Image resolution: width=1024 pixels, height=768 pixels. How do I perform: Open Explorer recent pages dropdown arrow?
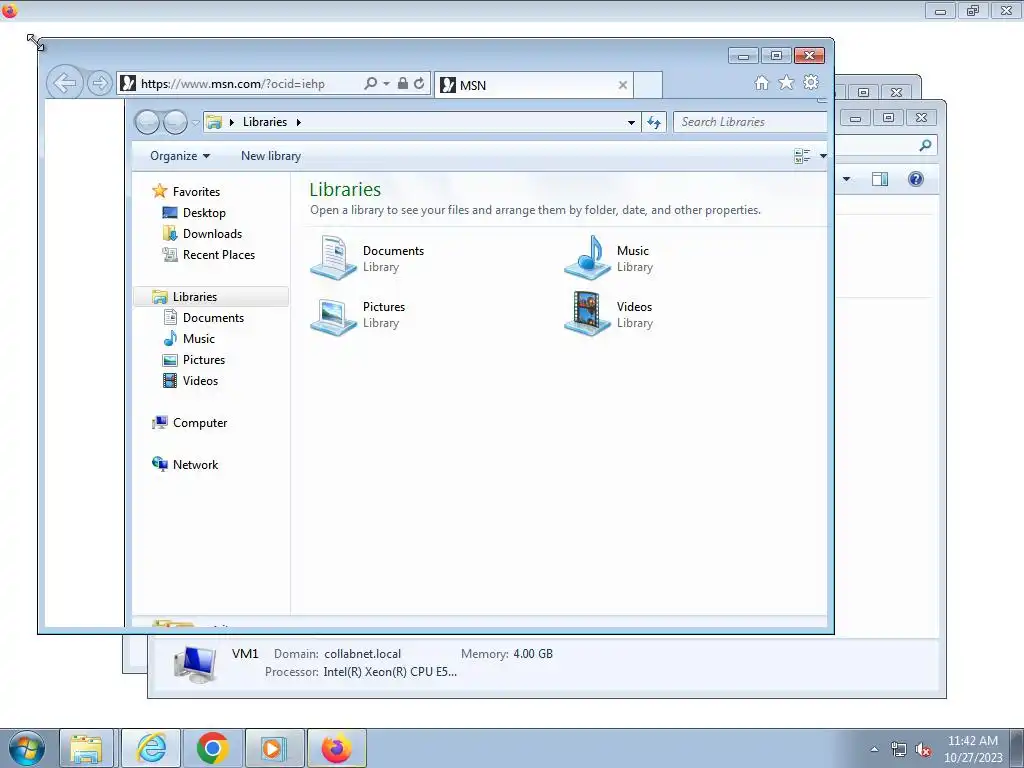[195, 123]
